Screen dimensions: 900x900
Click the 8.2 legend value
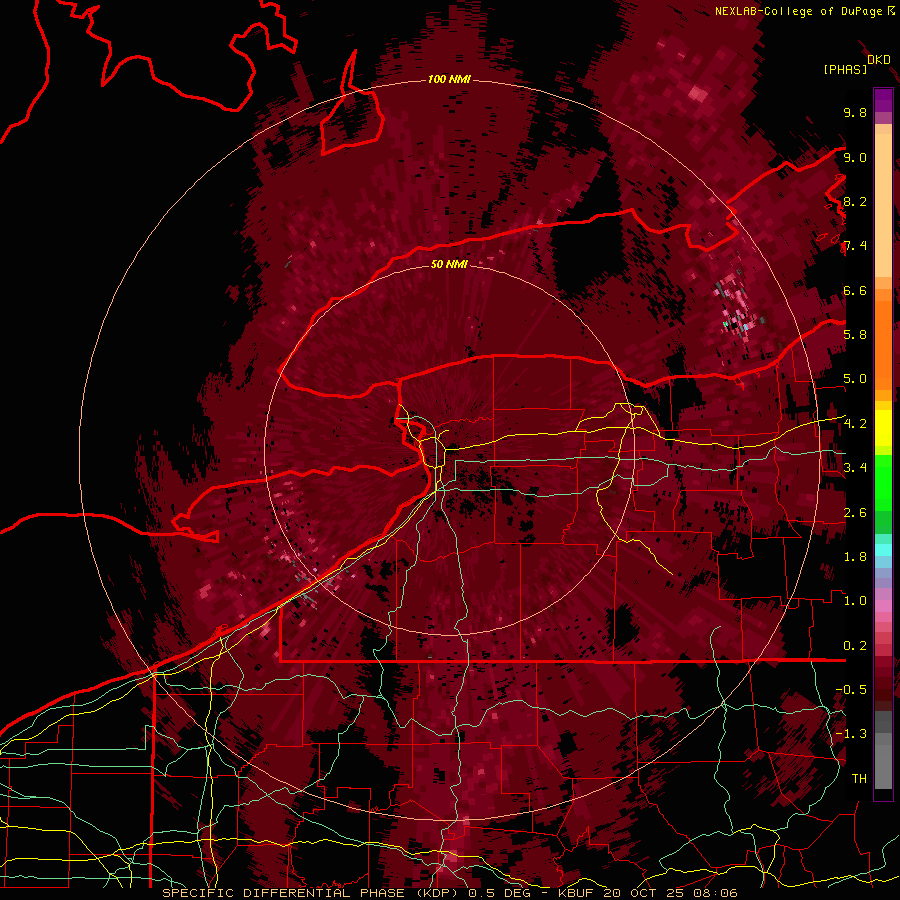coord(855,201)
